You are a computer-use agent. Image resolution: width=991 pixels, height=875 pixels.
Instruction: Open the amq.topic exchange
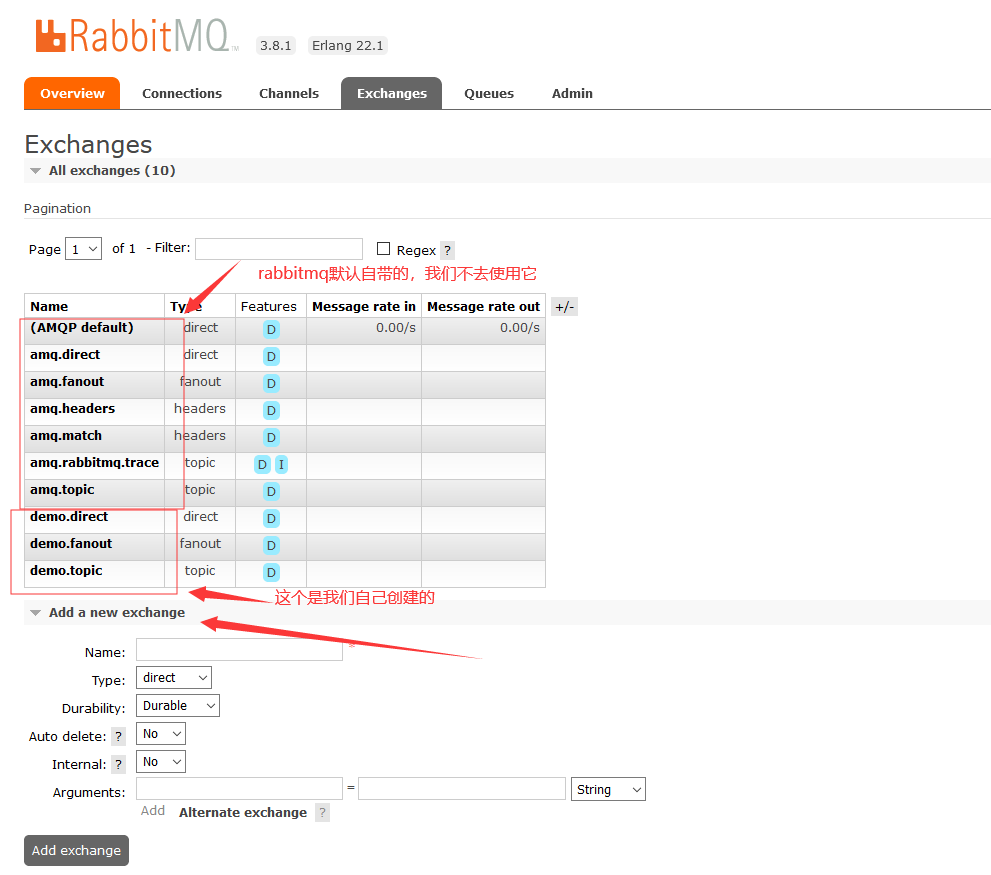point(62,490)
